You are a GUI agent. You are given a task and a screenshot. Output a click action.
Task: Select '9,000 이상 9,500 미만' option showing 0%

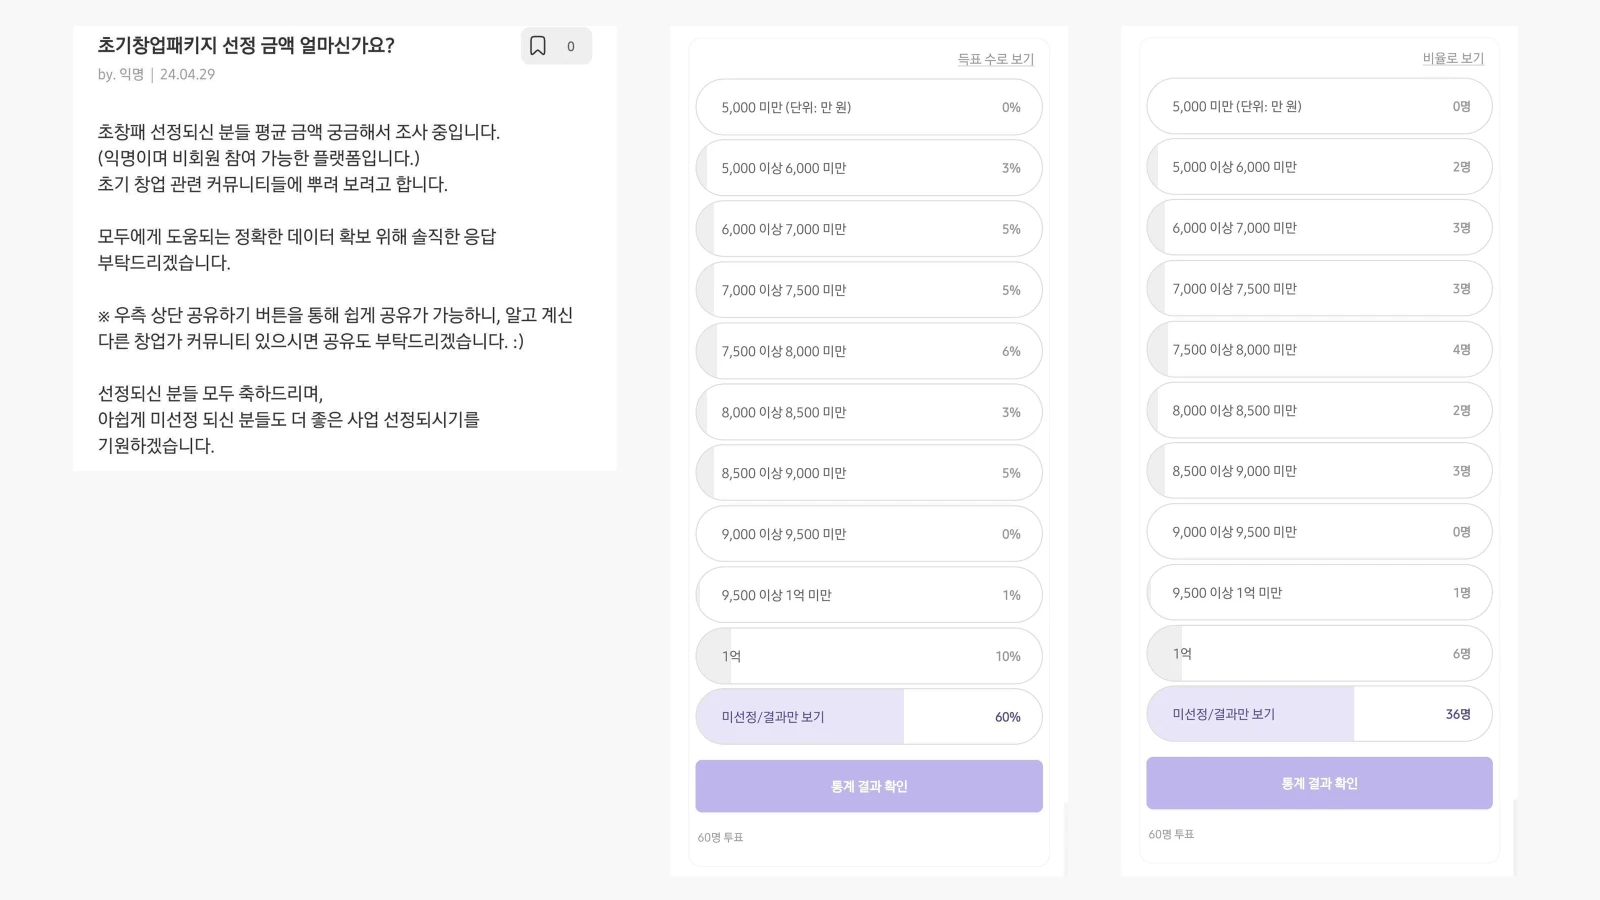(x=868, y=534)
